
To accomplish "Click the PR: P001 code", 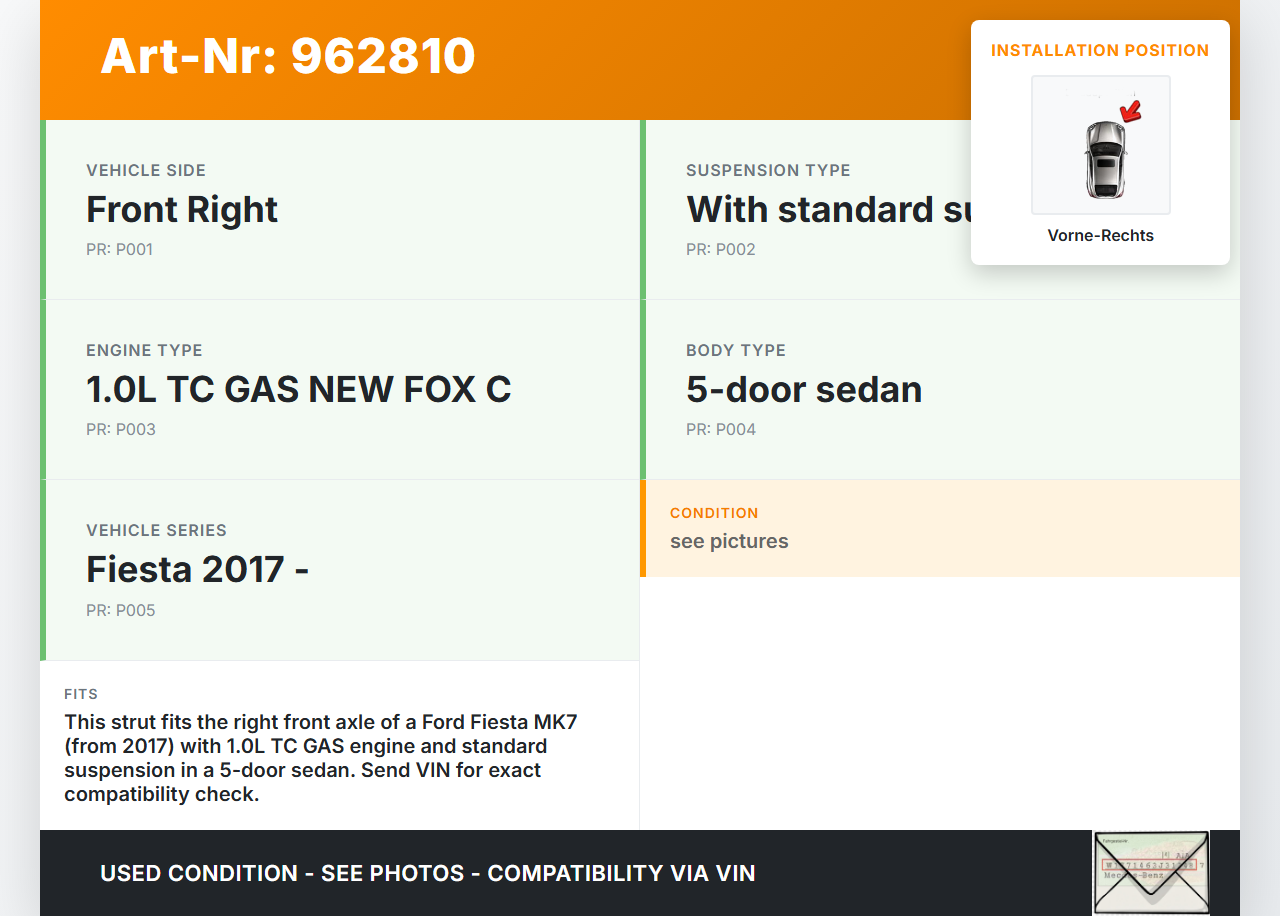I will click(x=120, y=250).
